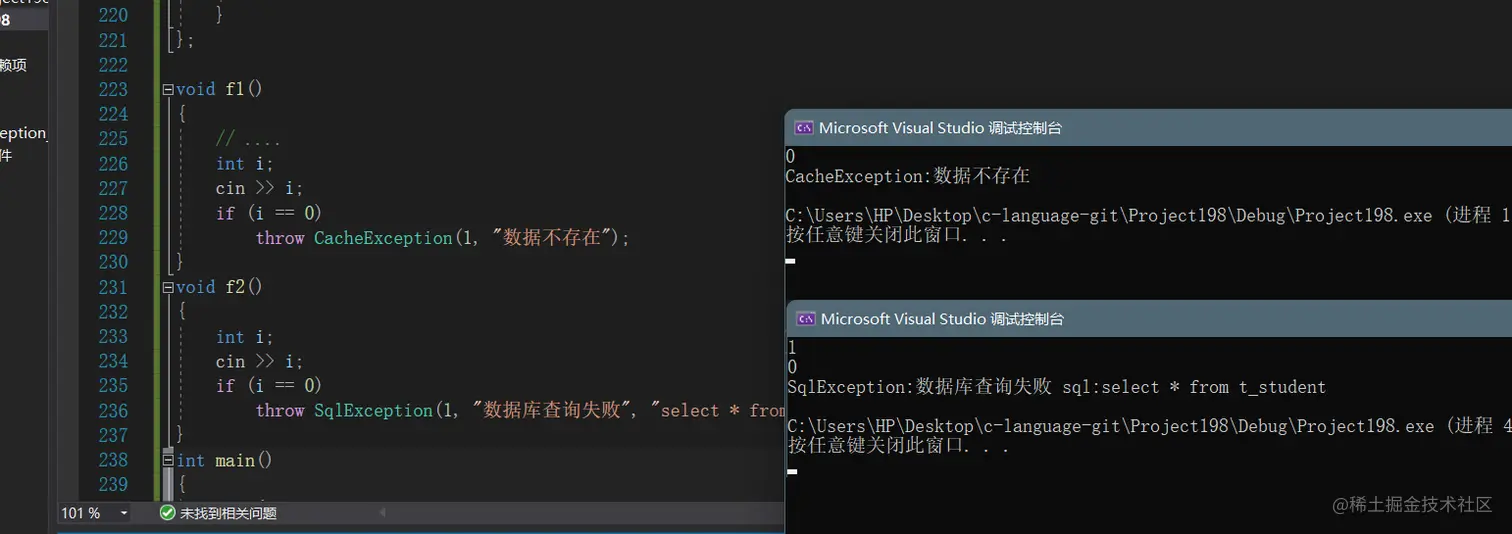
Task: Click the lower debug console window icon
Action: pyautogui.click(x=805, y=319)
